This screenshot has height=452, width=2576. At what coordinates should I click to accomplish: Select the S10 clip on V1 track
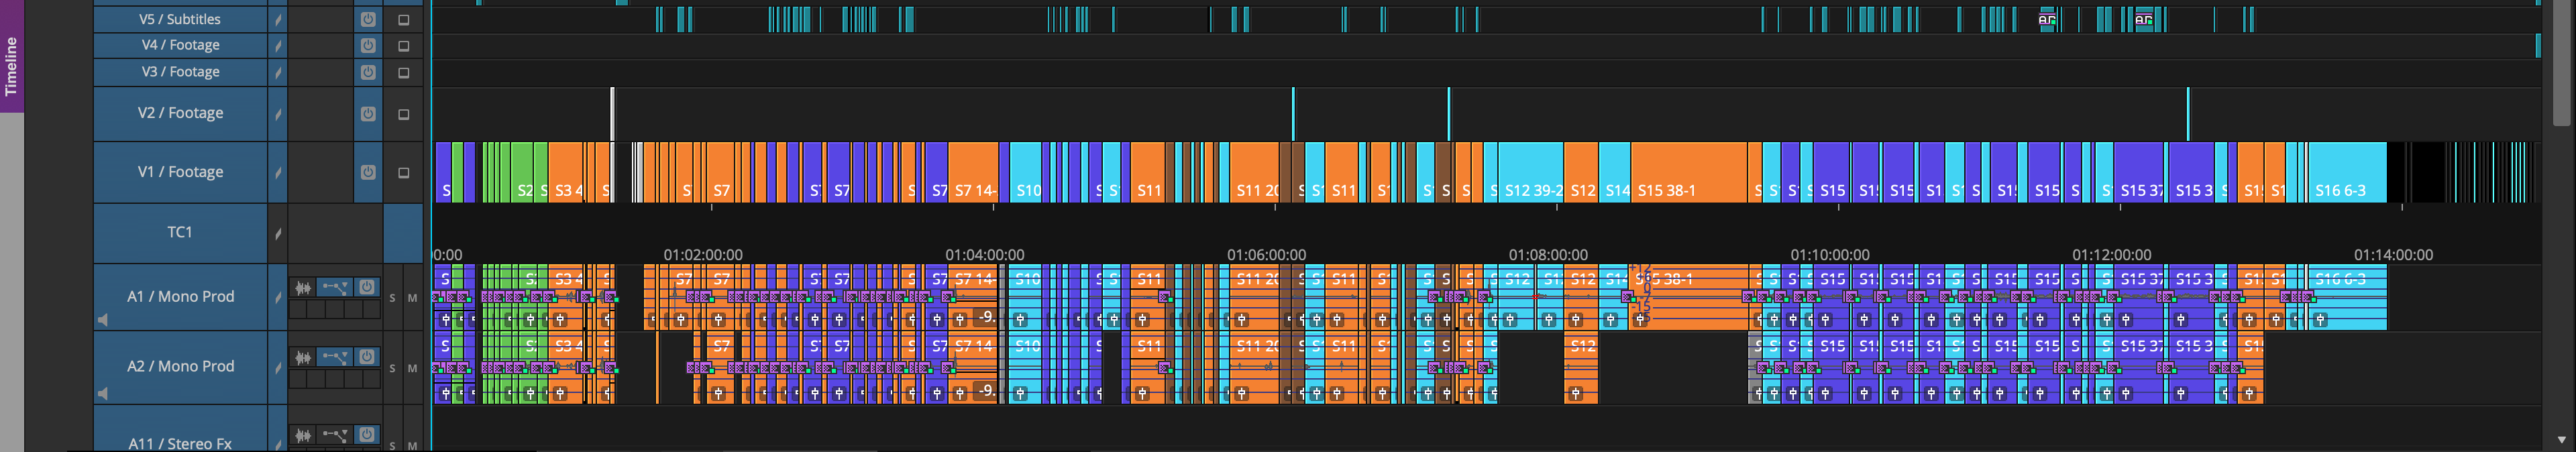tap(1026, 172)
